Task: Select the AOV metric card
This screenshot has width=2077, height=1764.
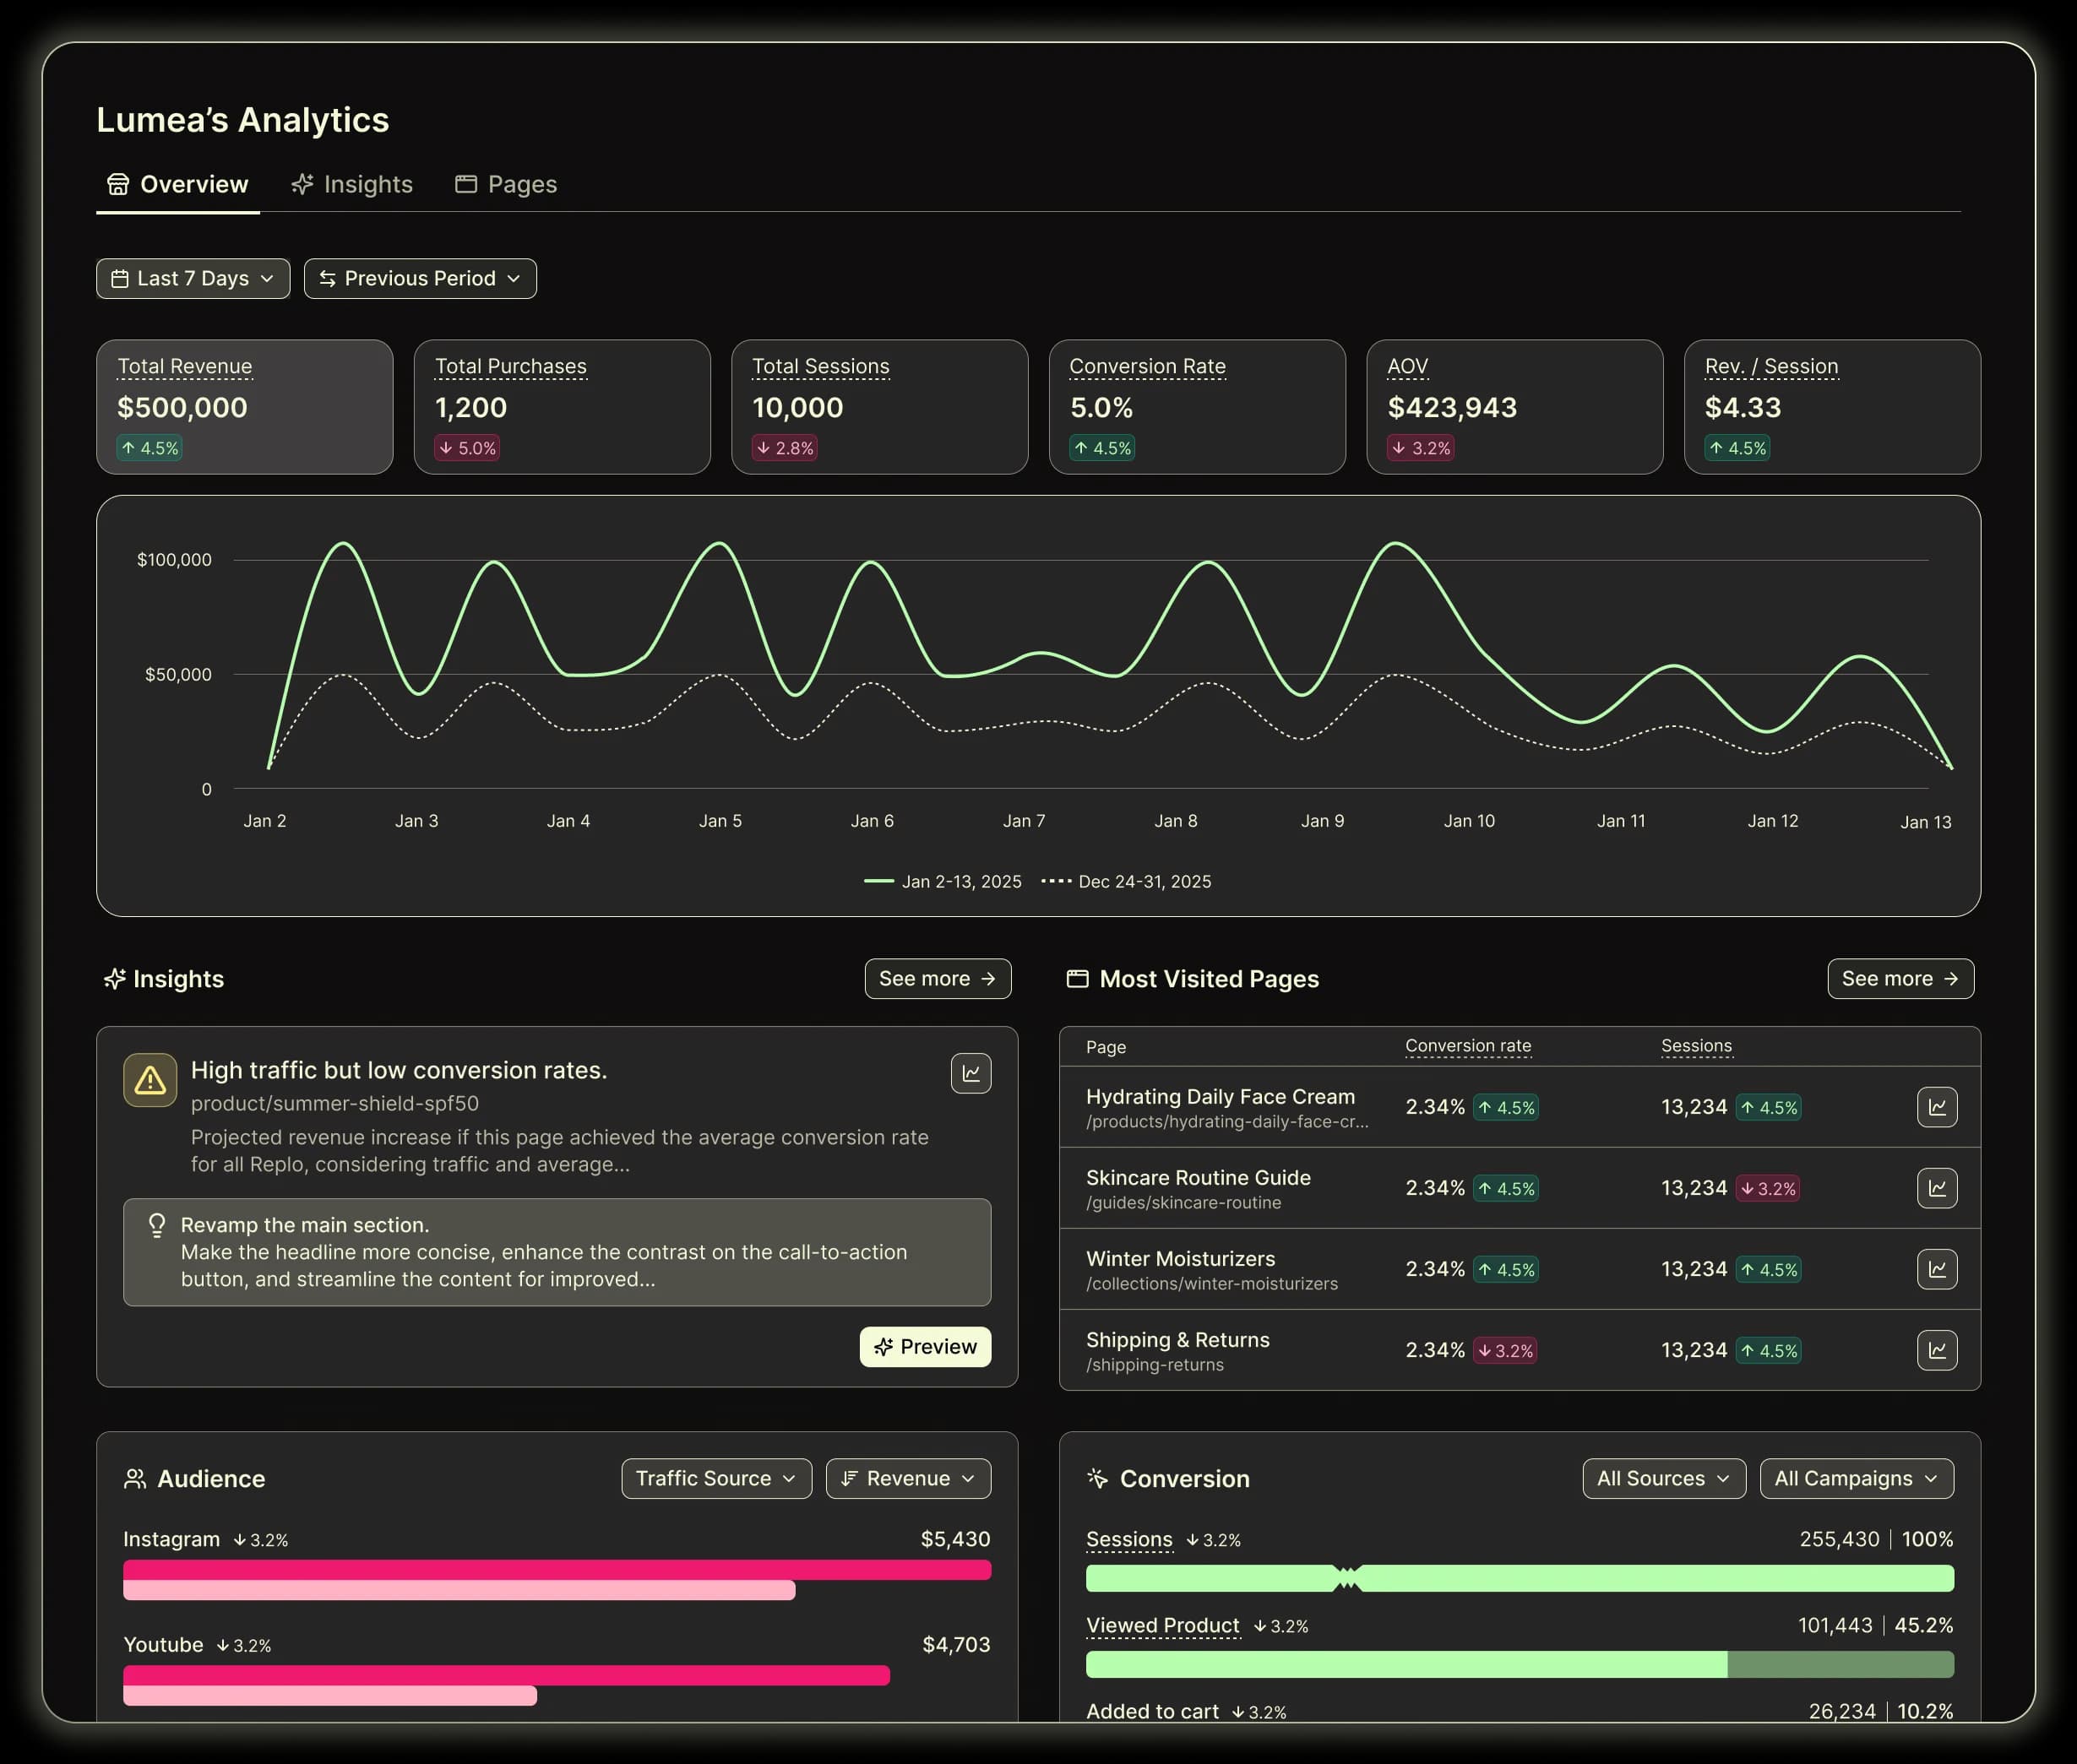Action: (x=1515, y=407)
